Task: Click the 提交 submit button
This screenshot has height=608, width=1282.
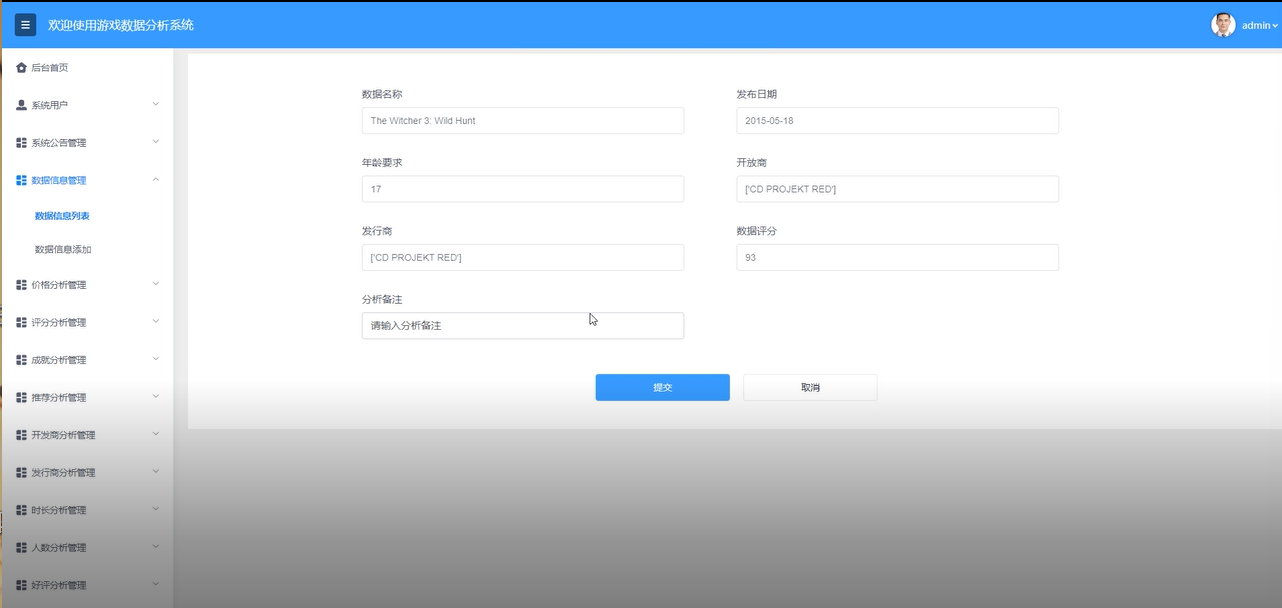Action: (x=662, y=387)
